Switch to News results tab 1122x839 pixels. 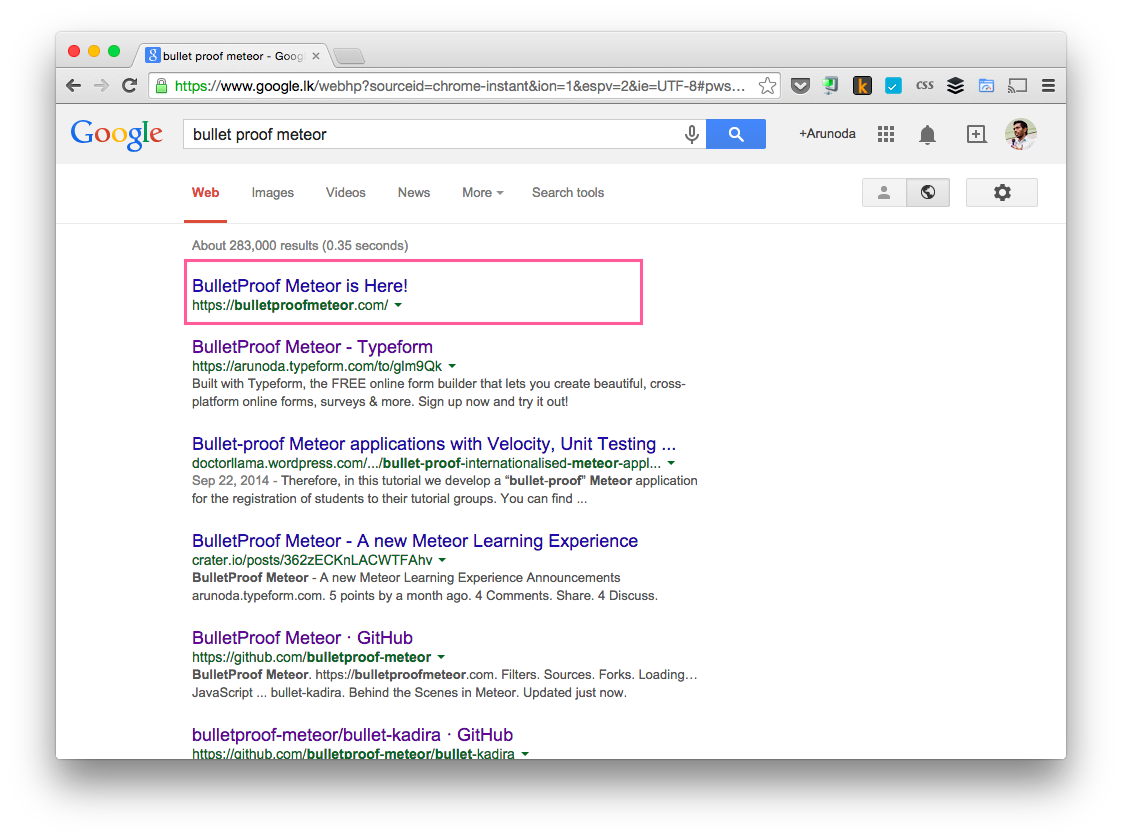414,192
